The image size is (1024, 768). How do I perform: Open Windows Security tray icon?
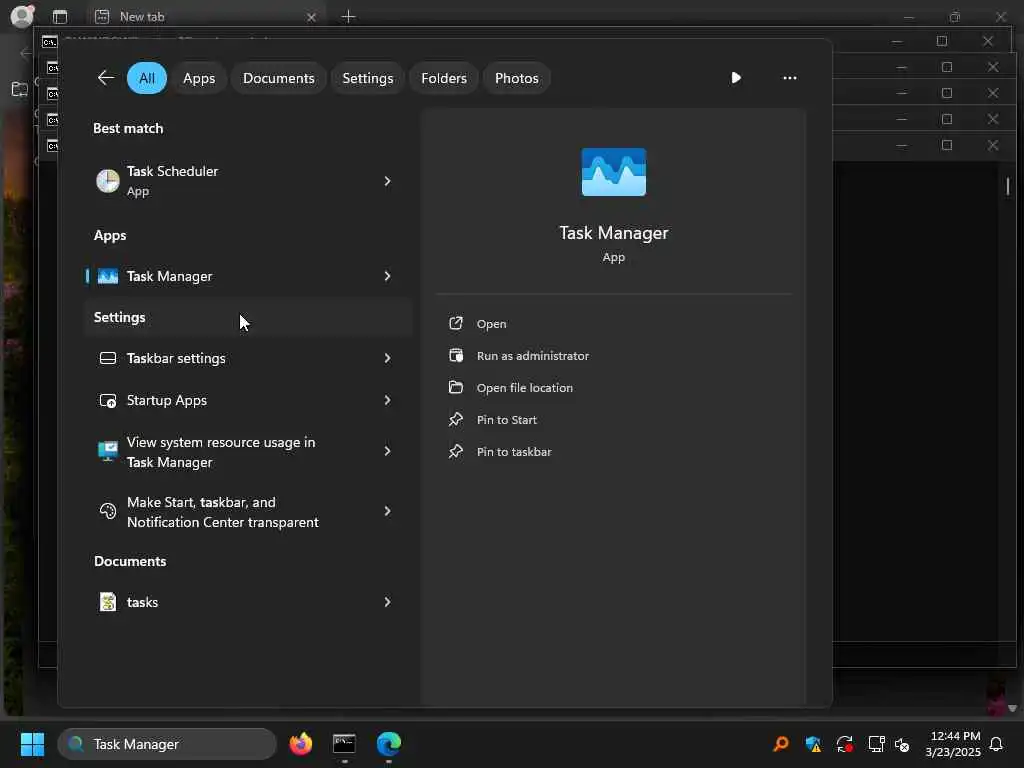click(813, 744)
